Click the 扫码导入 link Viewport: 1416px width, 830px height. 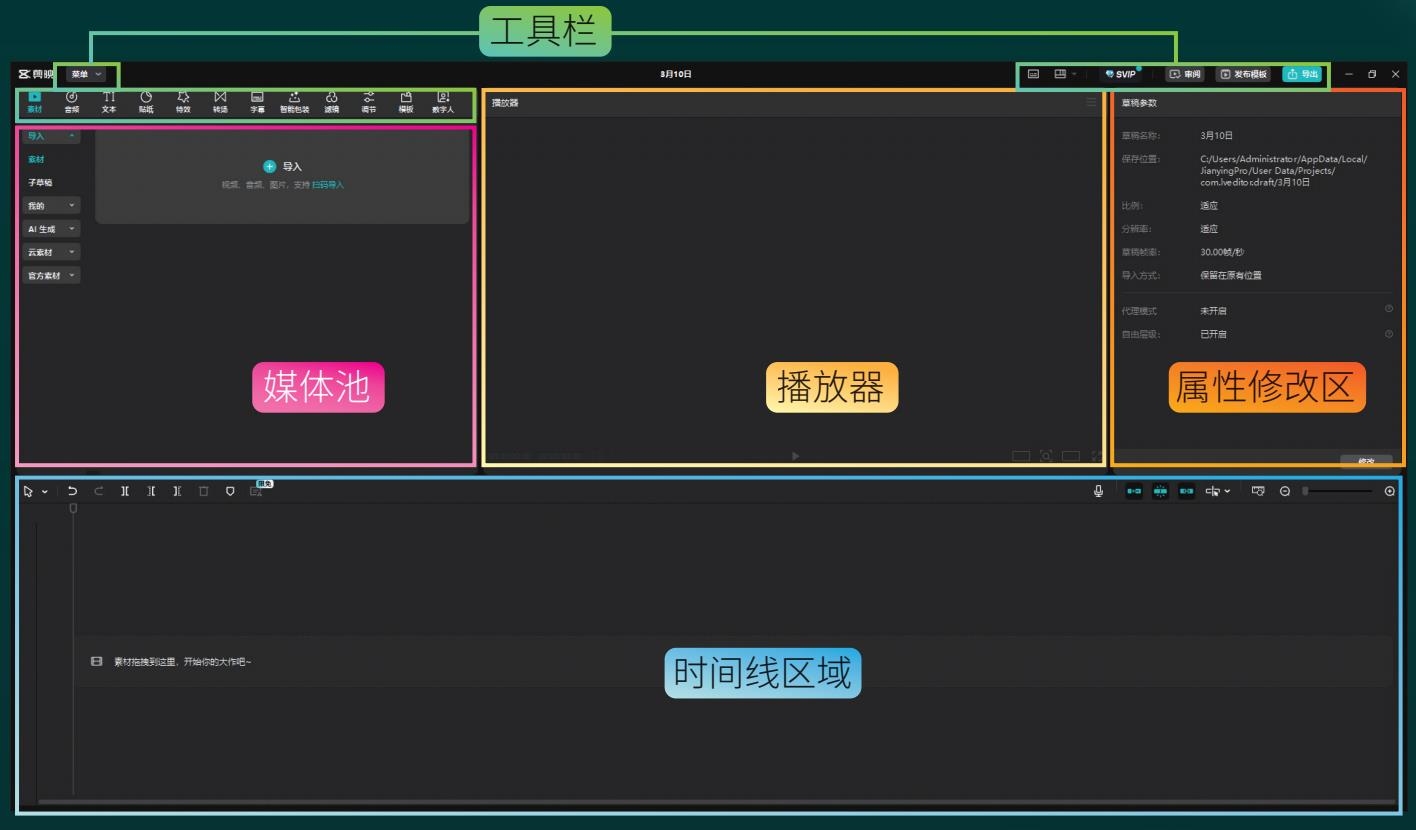click(328, 185)
